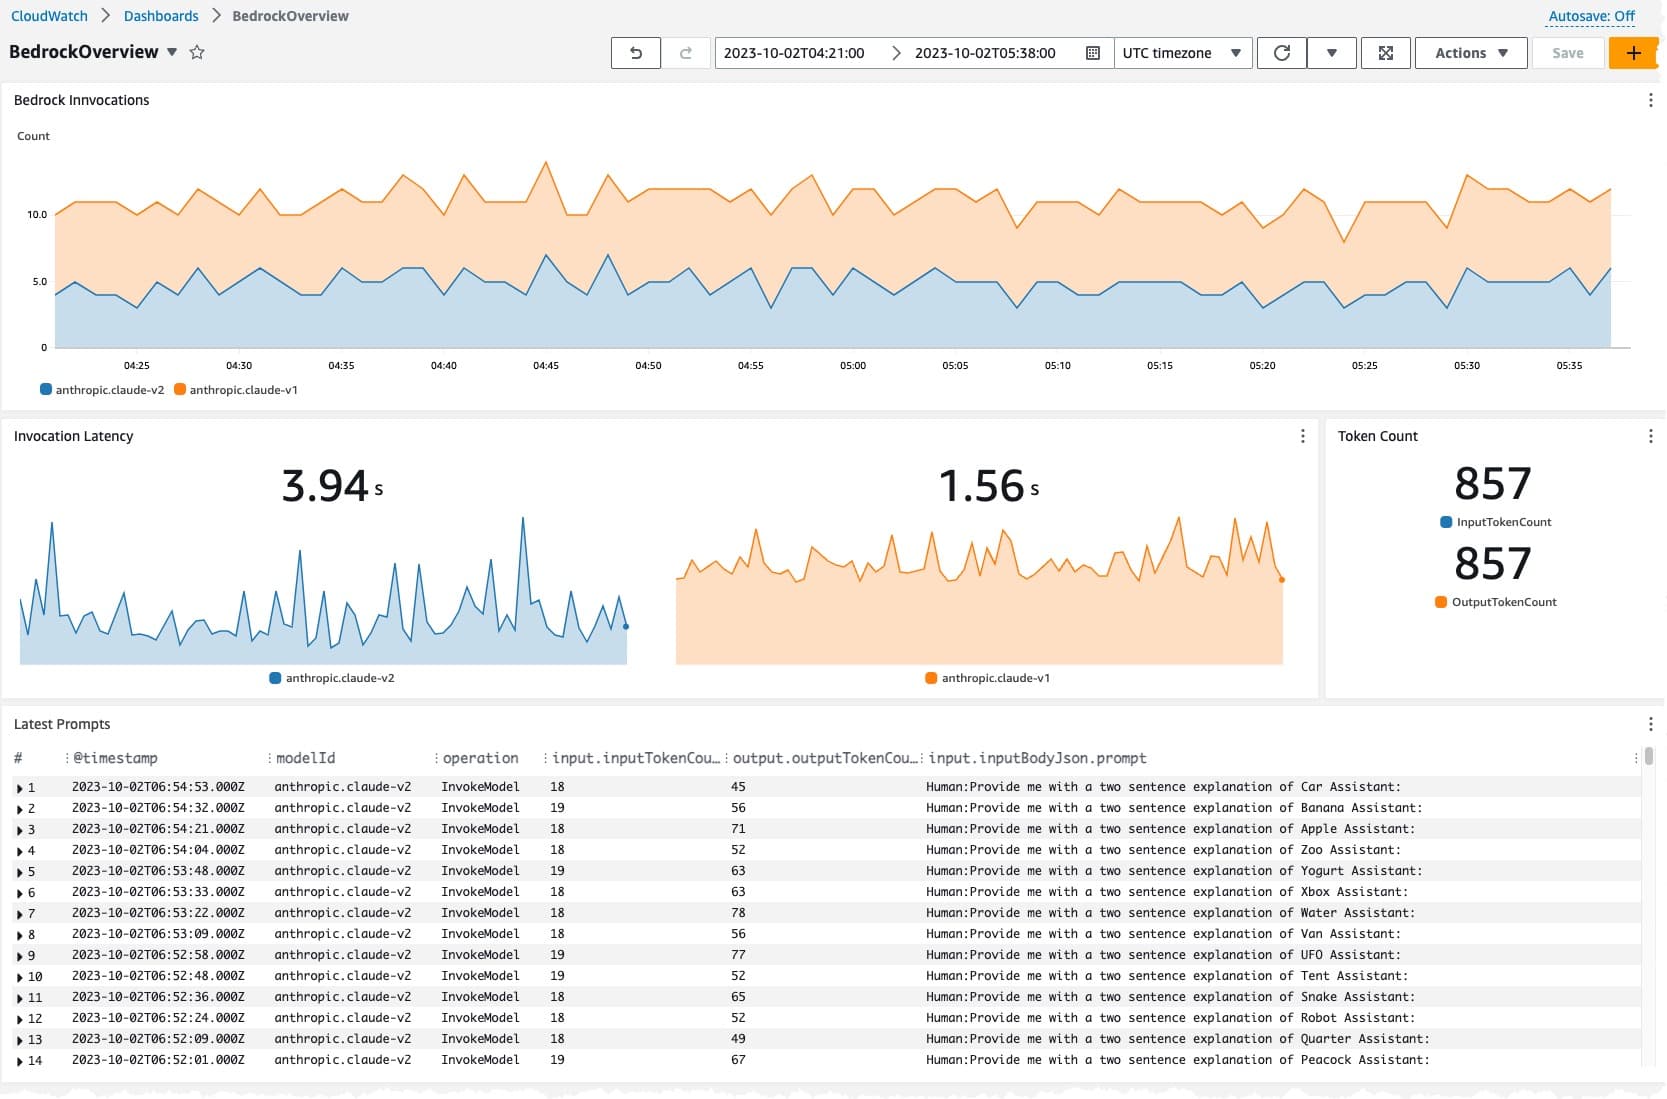Viewport: 1667px width, 1099px height.
Task: Expand row 2 in Latest Prompts
Action: [20, 809]
